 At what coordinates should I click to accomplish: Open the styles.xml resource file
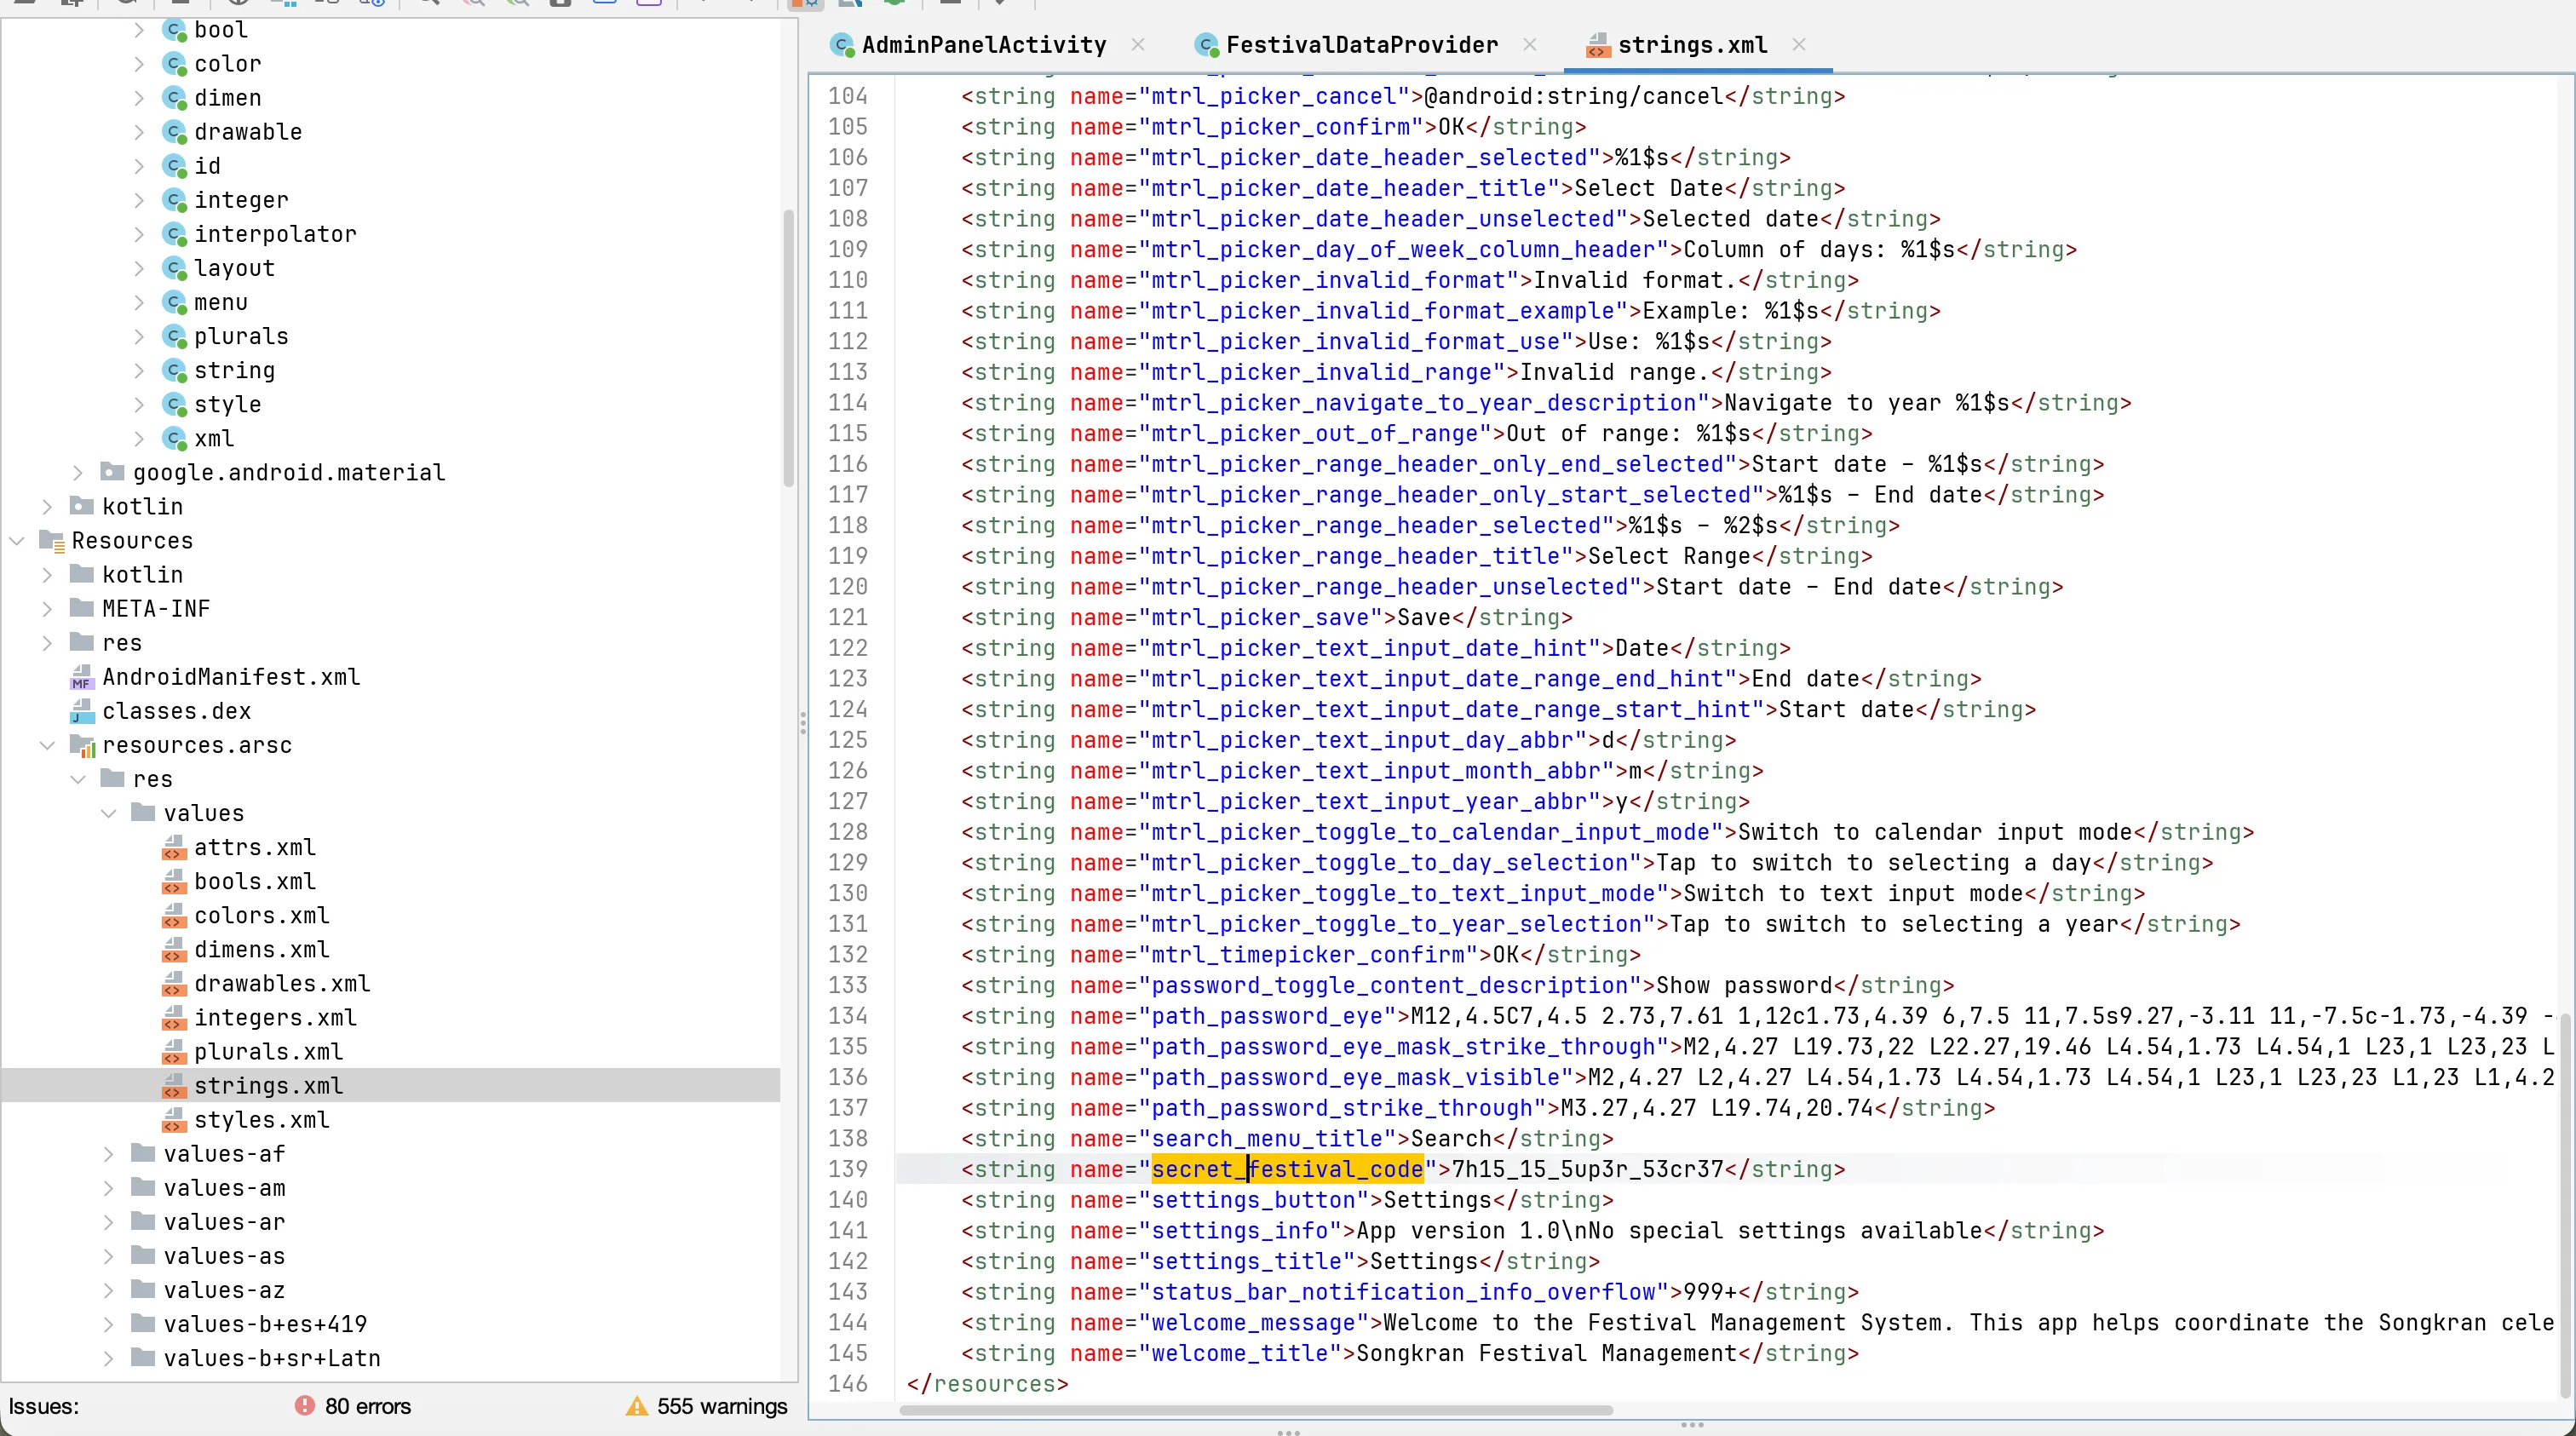261,1119
